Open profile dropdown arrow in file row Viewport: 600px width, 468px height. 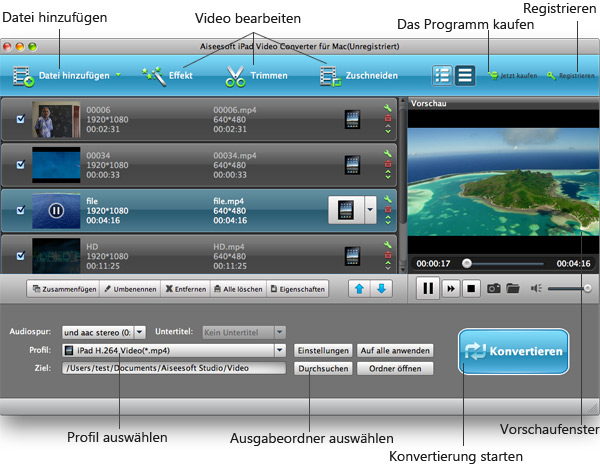click(x=370, y=210)
